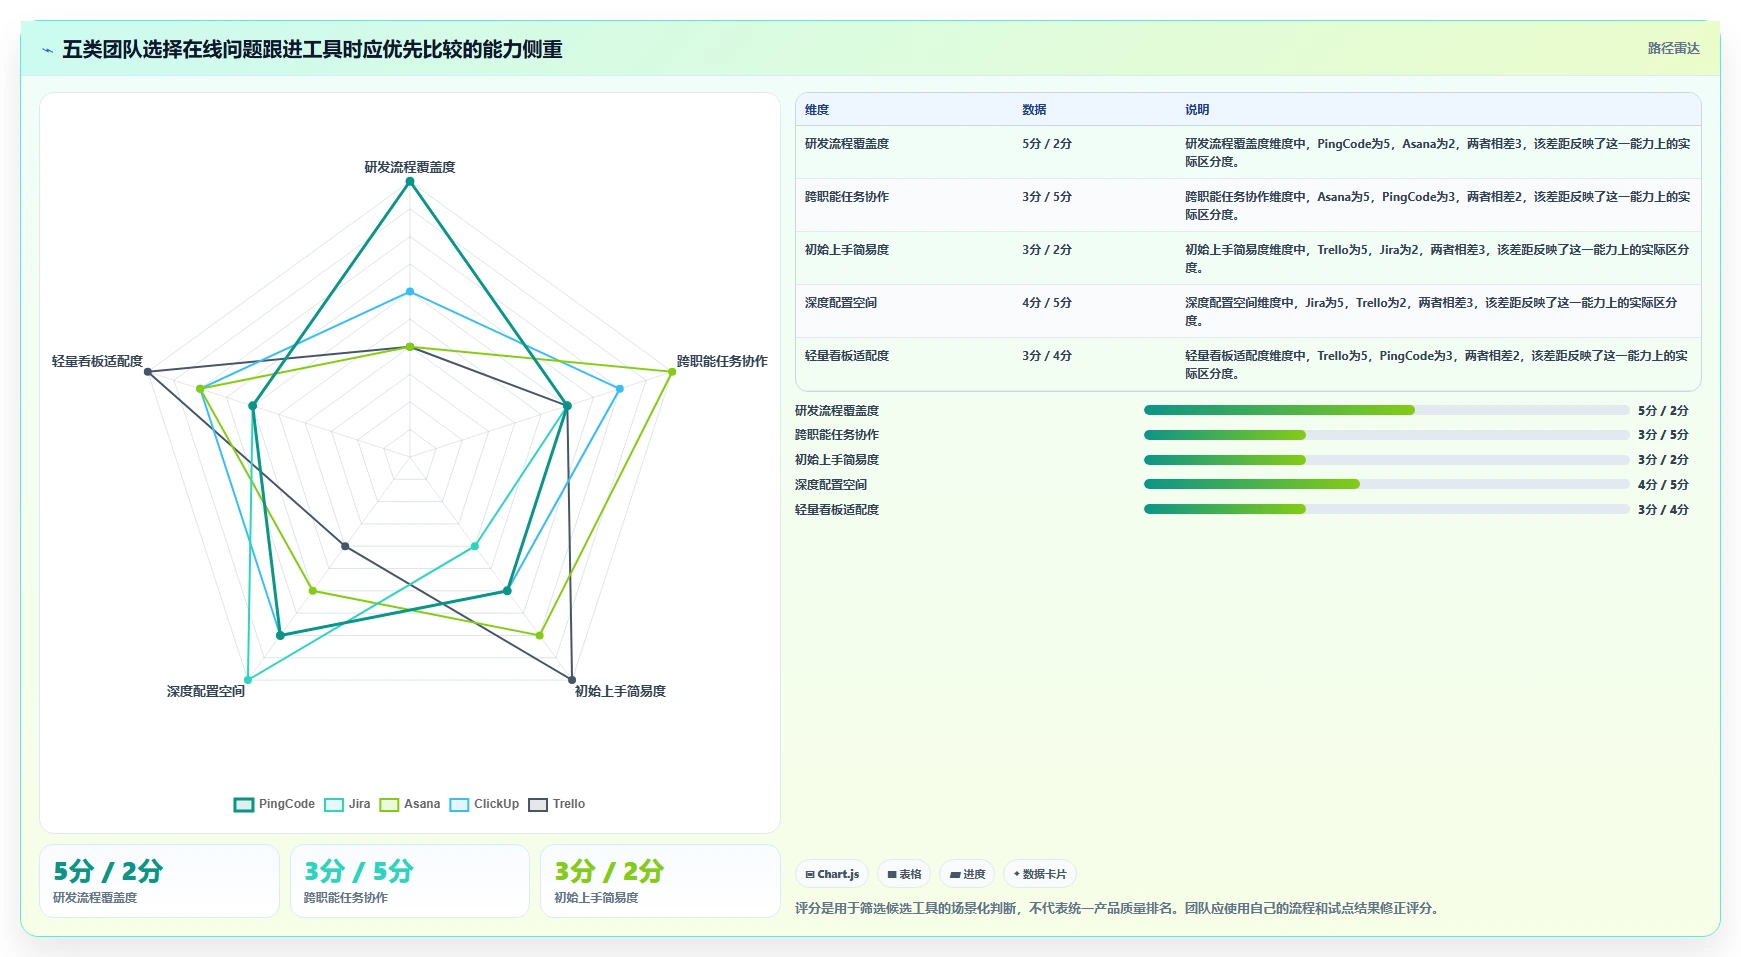Click the 5分 / 2分 label right of progress bars
This screenshot has height=957, width=1741.
point(1663,411)
